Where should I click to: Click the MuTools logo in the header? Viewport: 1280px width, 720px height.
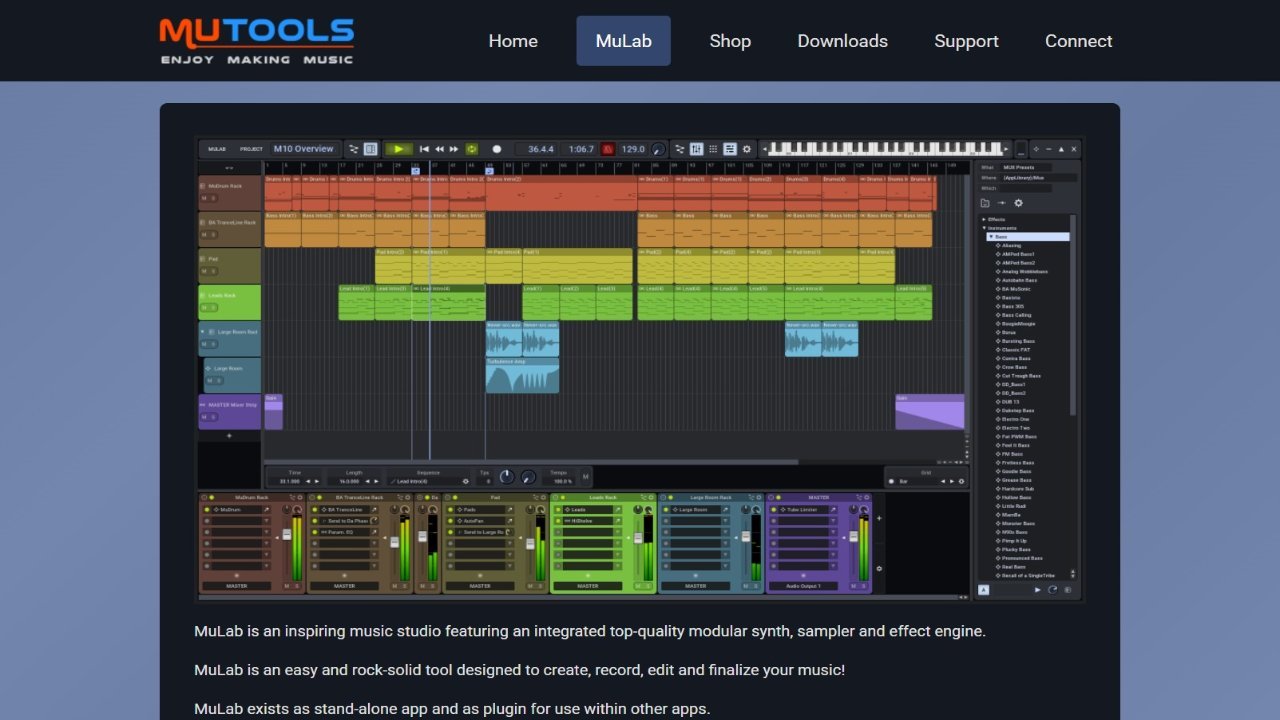tap(257, 41)
